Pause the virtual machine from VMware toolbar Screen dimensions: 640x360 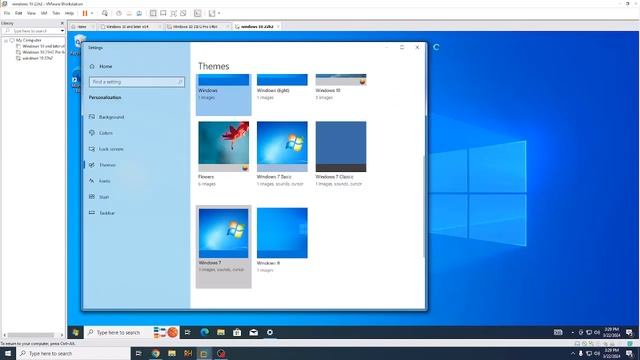[x=85, y=13]
